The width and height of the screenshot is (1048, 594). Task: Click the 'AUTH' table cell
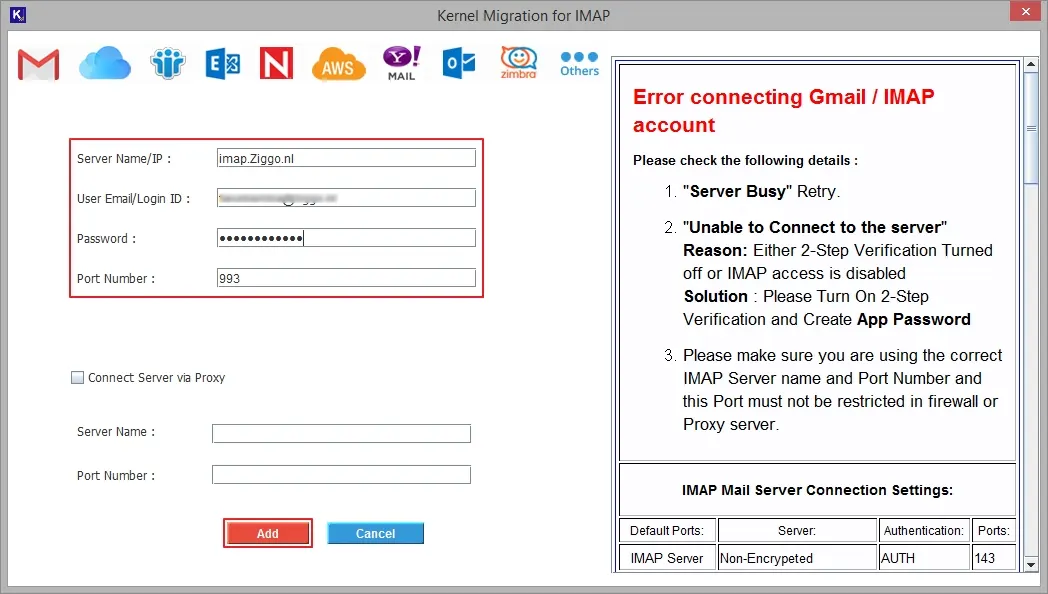[x=924, y=558]
